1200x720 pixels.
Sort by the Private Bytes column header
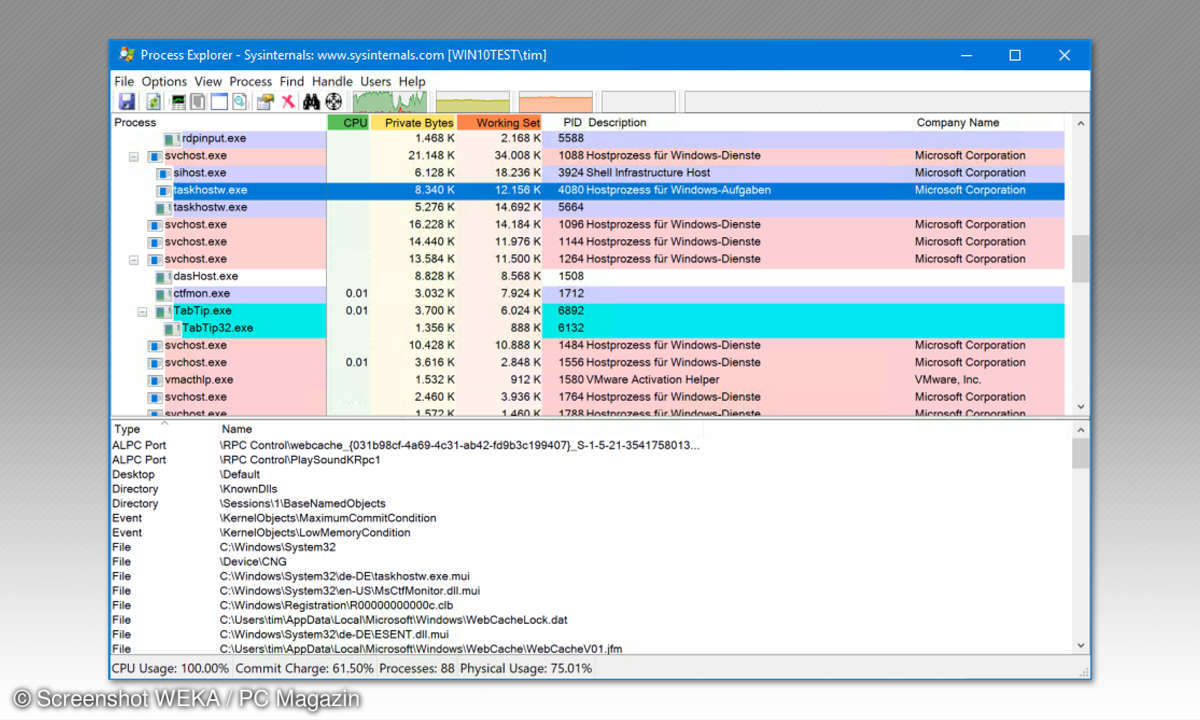pyautogui.click(x=414, y=122)
